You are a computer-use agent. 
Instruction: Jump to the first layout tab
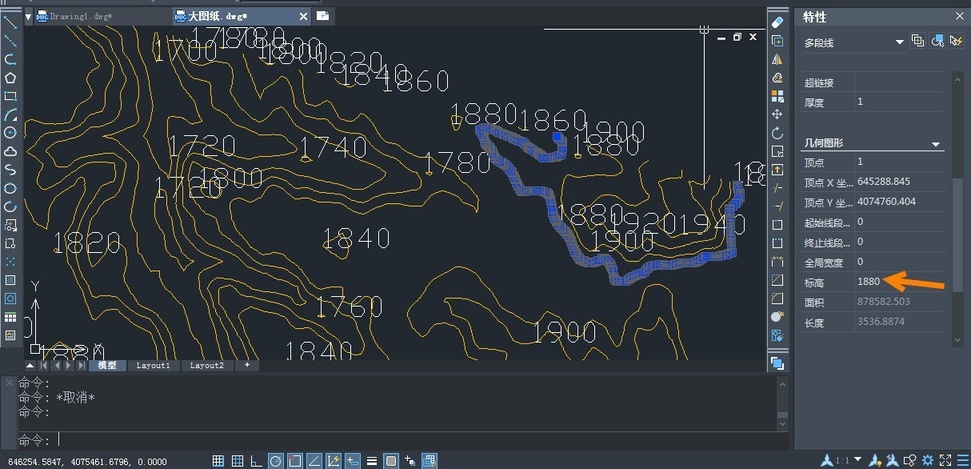click(x=43, y=366)
